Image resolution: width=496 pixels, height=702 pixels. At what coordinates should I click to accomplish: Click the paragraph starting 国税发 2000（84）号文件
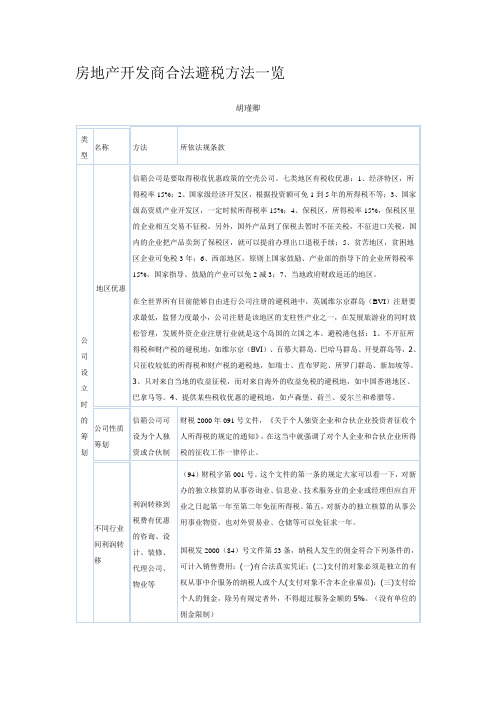pos(298,582)
